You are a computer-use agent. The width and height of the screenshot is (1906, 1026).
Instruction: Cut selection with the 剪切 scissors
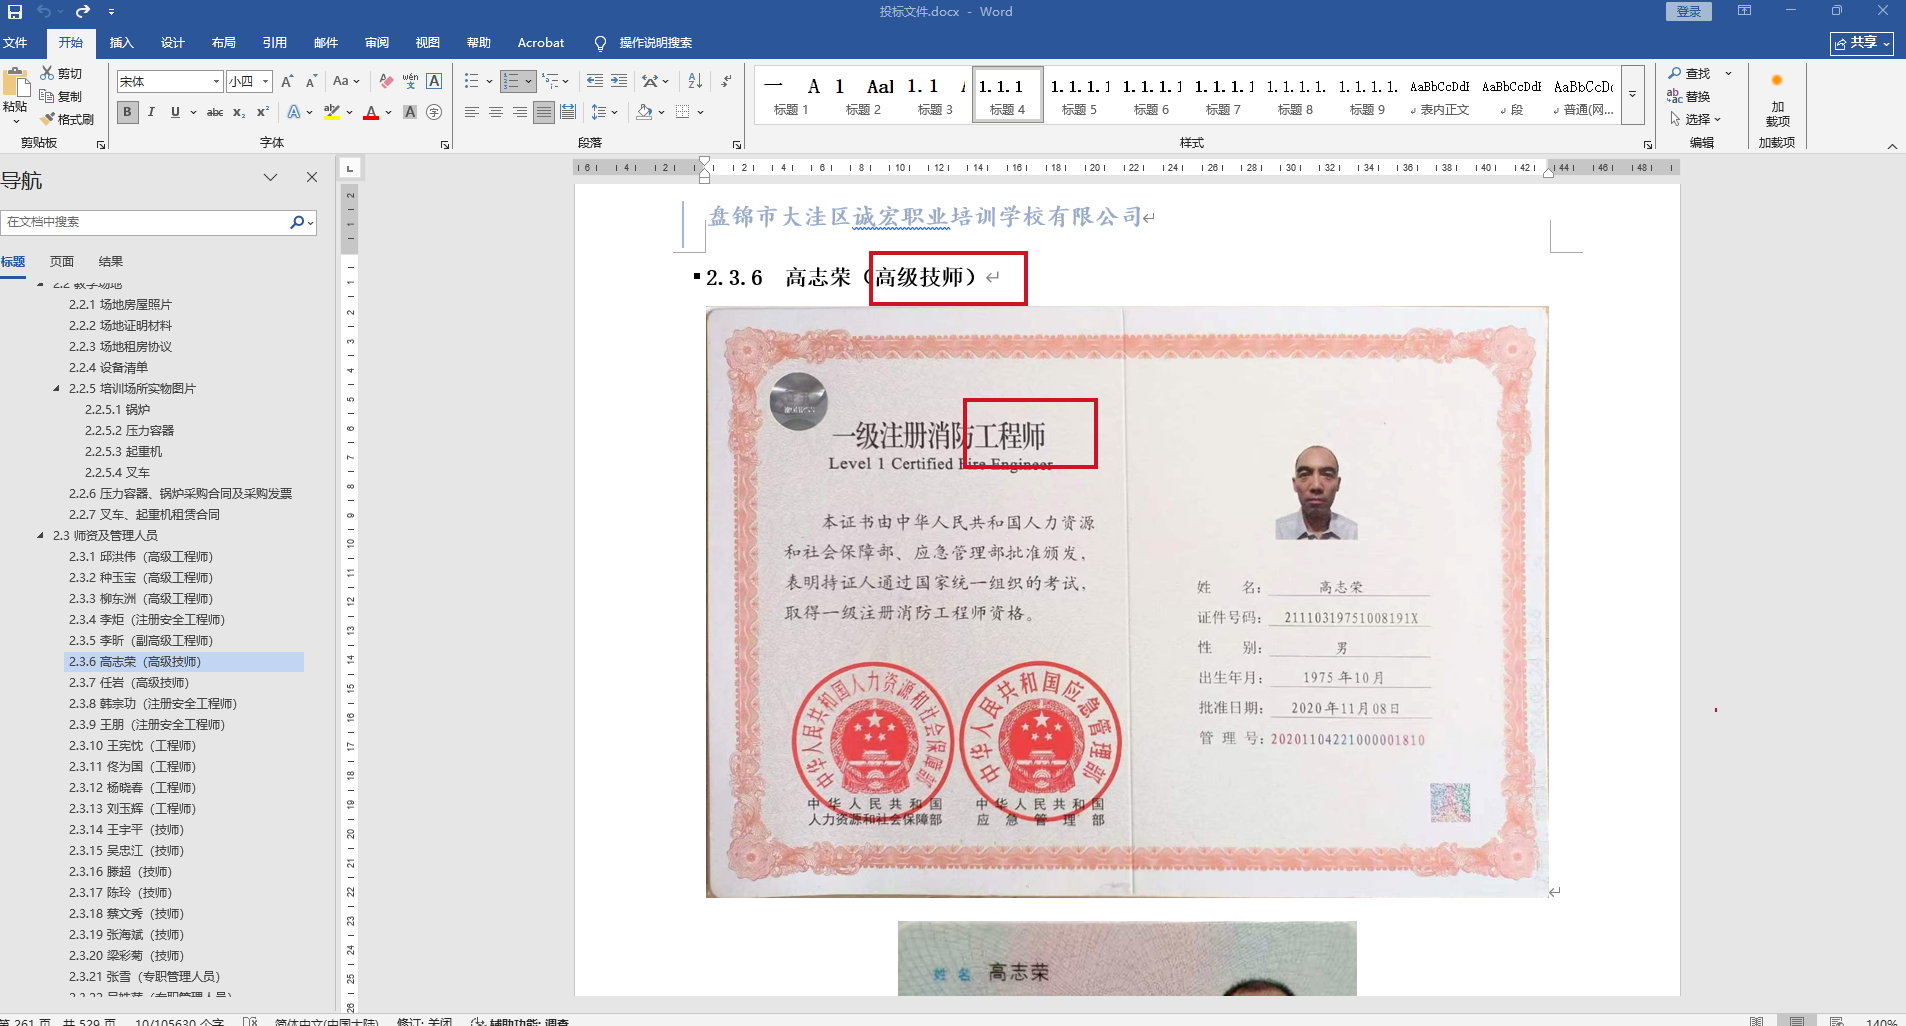click(61, 73)
